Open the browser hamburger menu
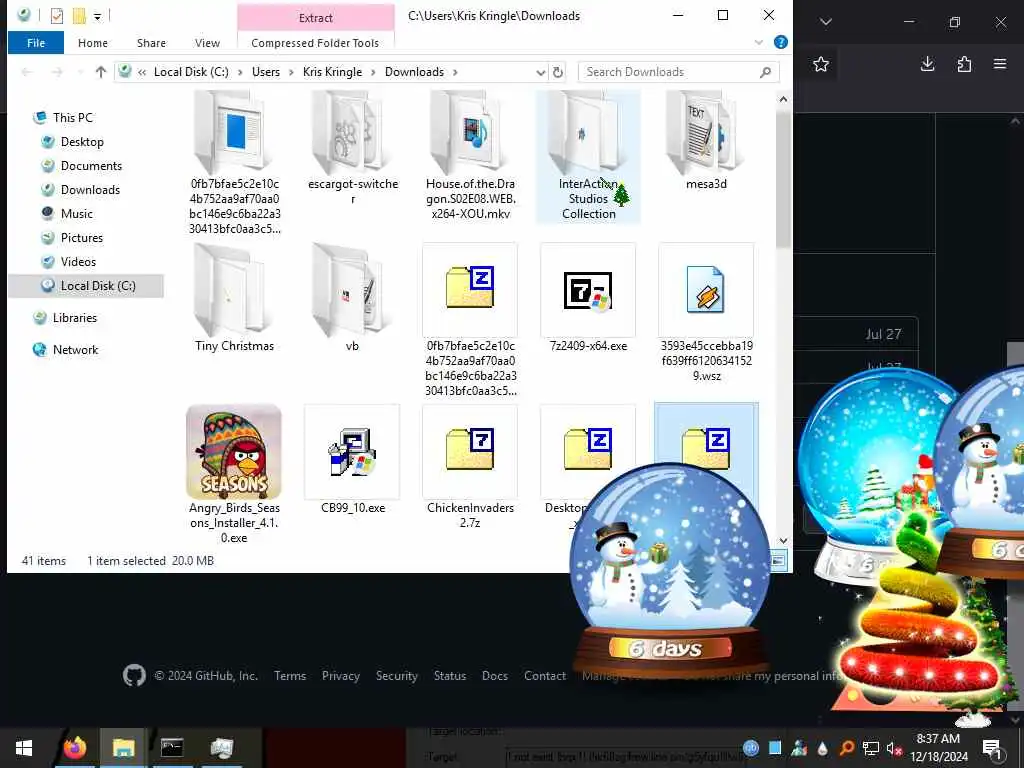 click(x=1000, y=64)
